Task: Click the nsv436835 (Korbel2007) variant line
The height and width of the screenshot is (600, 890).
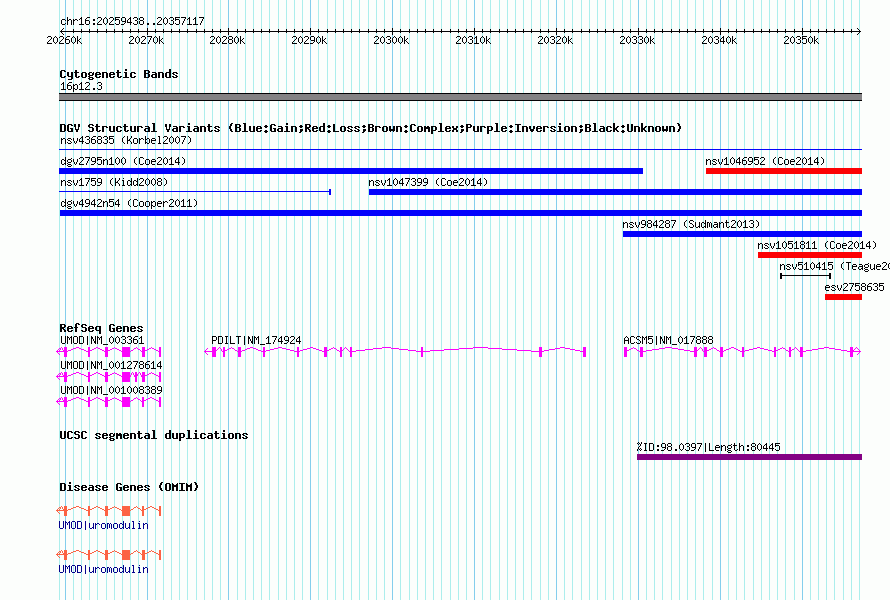Action: (x=460, y=150)
